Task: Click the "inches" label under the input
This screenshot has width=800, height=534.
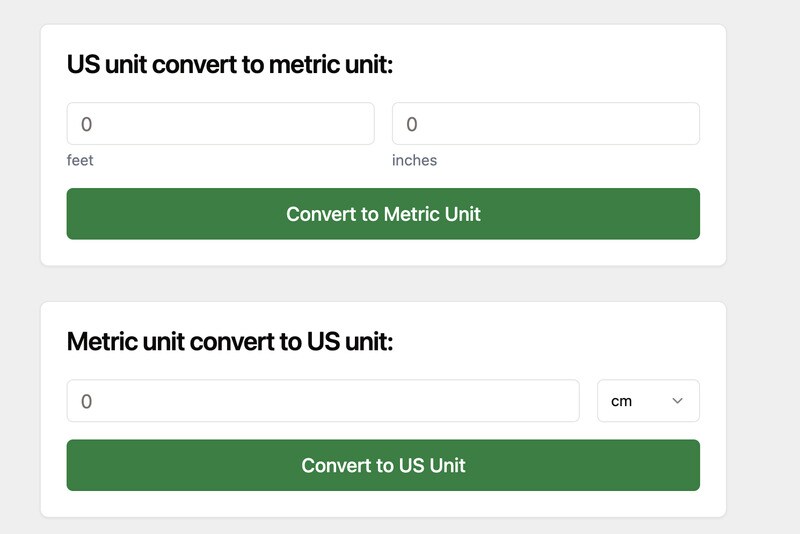Action: pos(414,160)
